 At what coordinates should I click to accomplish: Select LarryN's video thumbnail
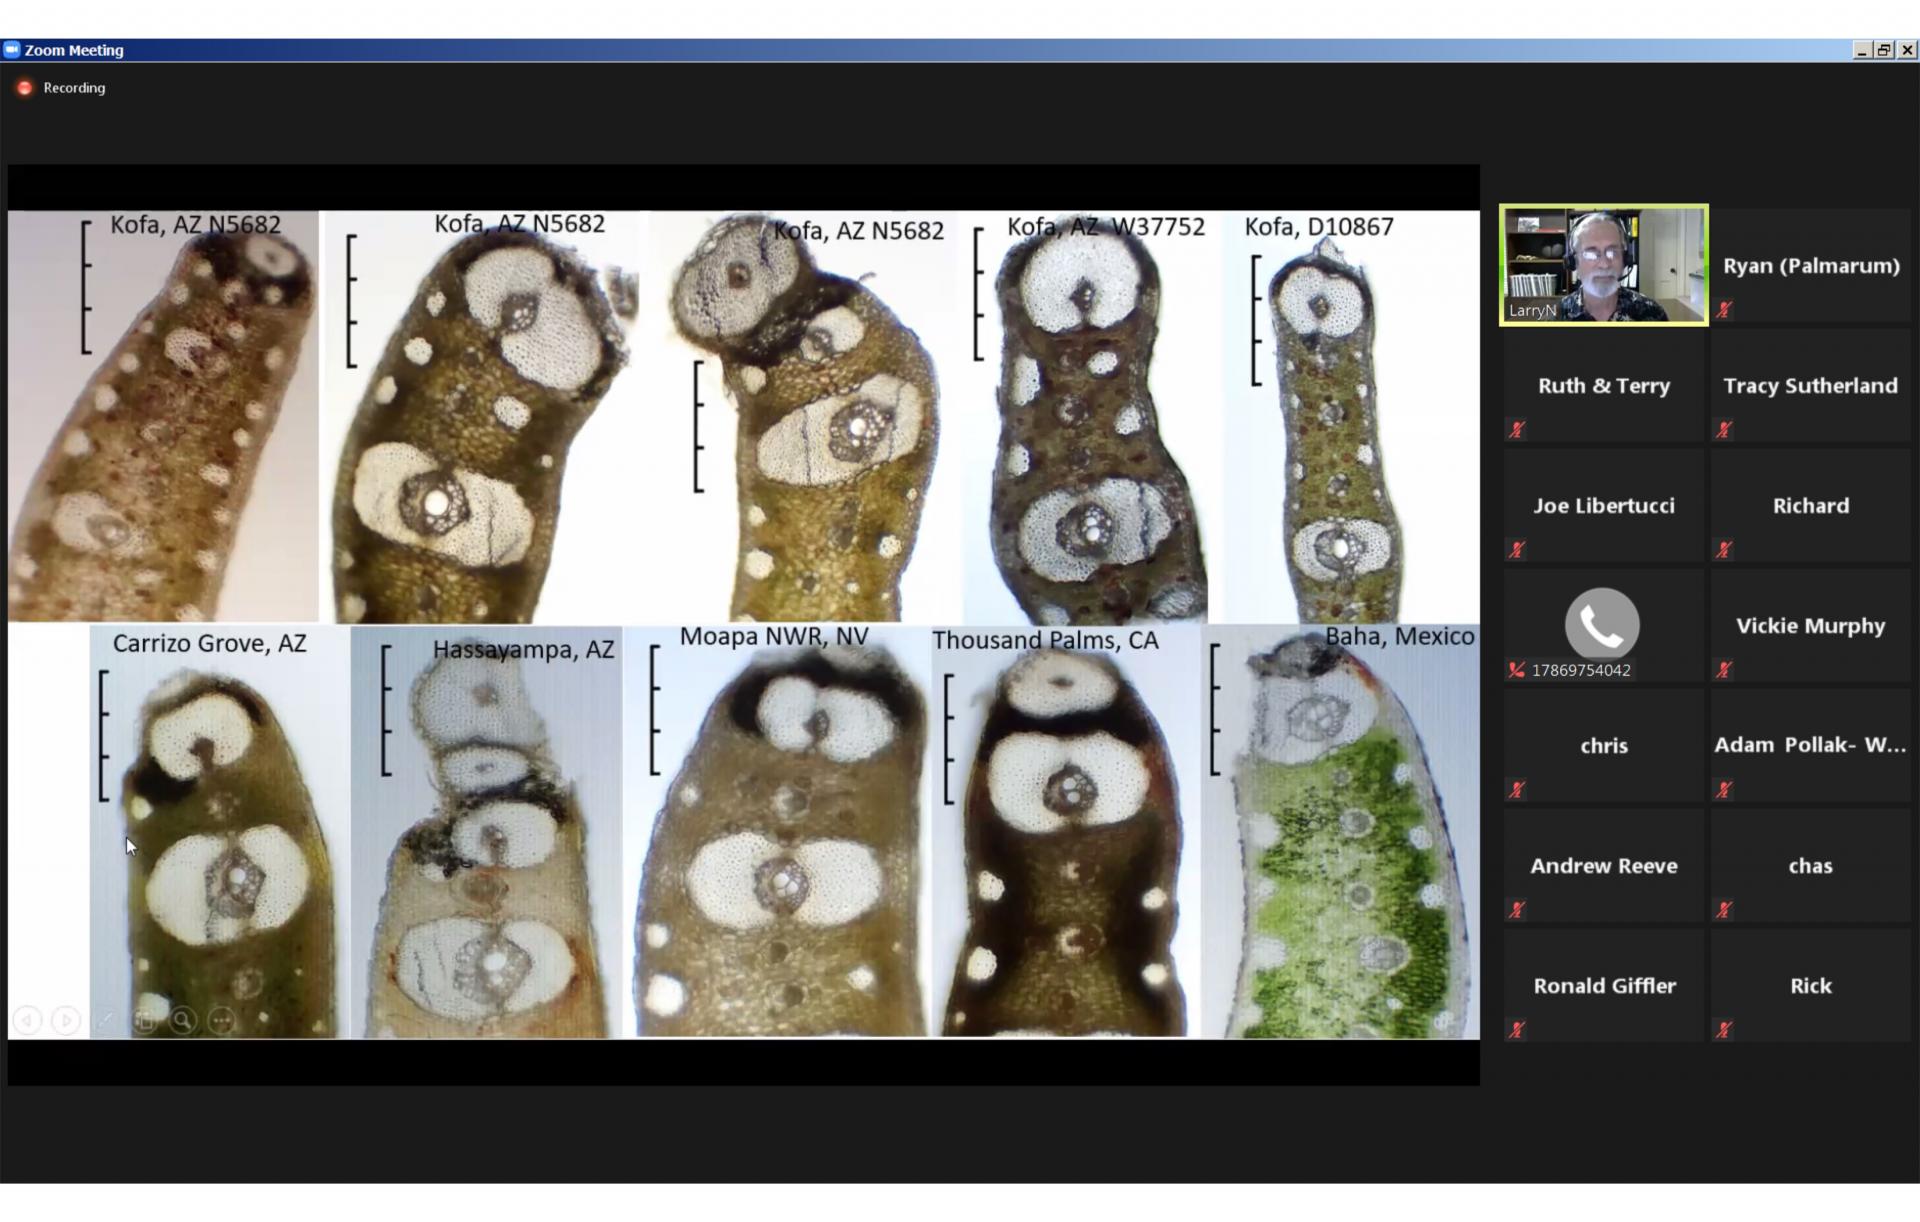pyautogui.click(x=1603, y=265)
